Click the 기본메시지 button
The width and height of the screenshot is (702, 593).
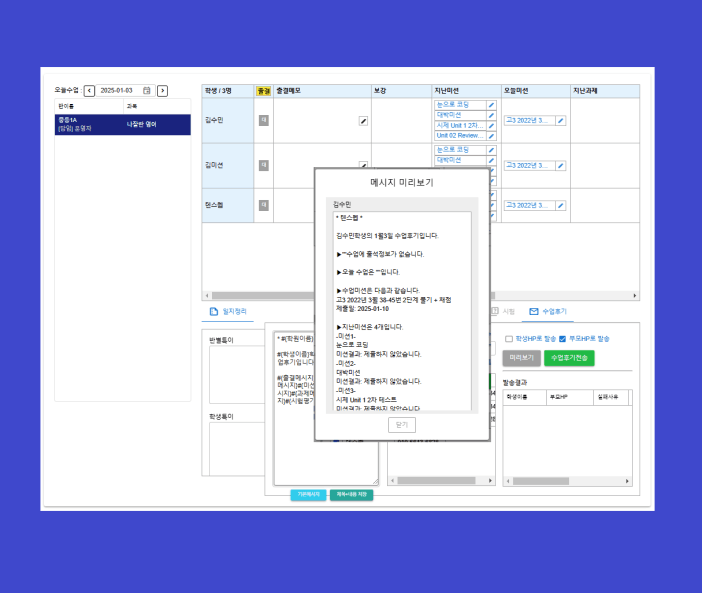click(x=308, y=495)
